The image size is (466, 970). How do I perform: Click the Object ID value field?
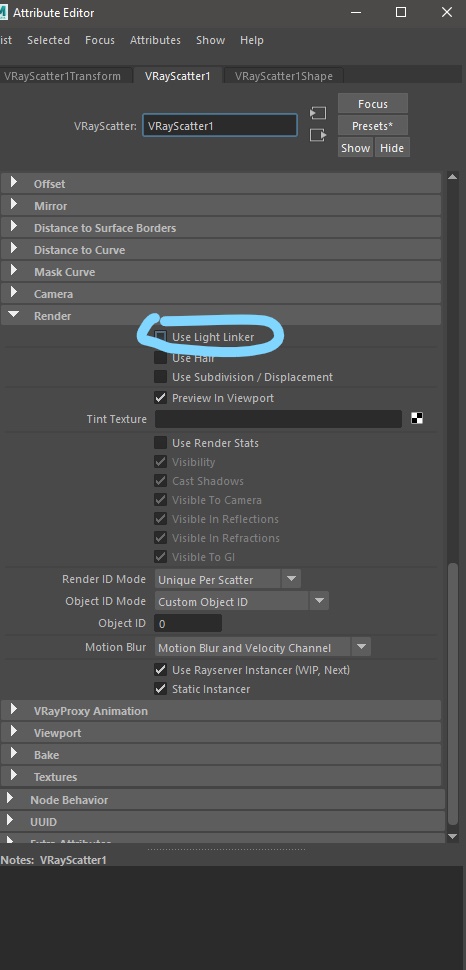188,623
